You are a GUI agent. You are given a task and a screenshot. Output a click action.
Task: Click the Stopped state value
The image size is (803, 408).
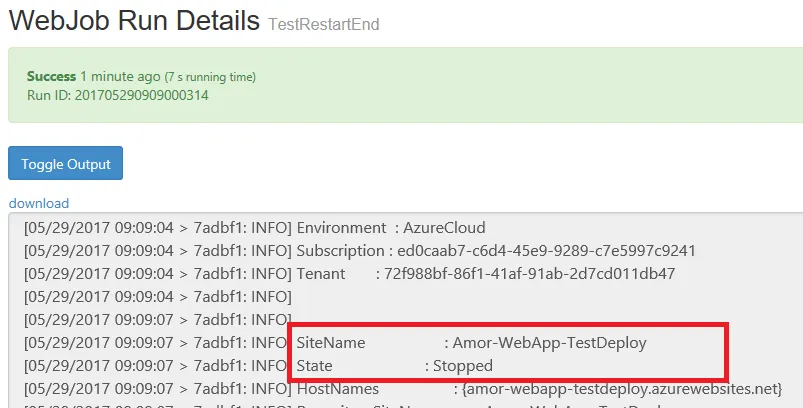coord(462,366)
